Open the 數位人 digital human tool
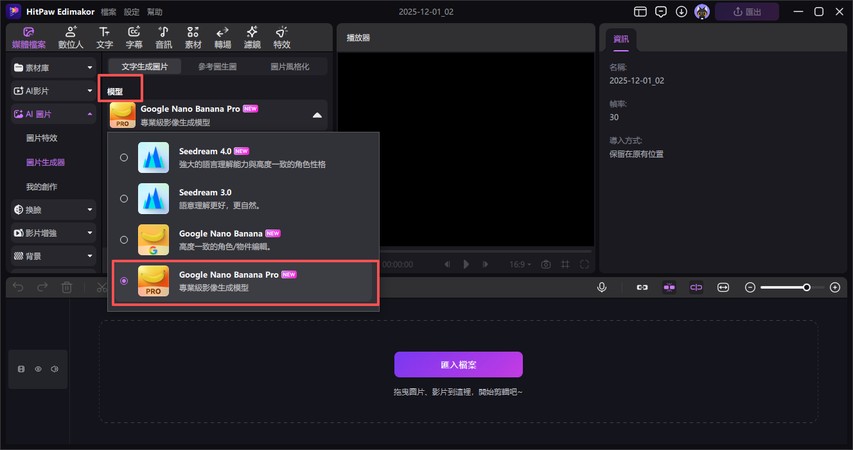 [x=71, y=37]
